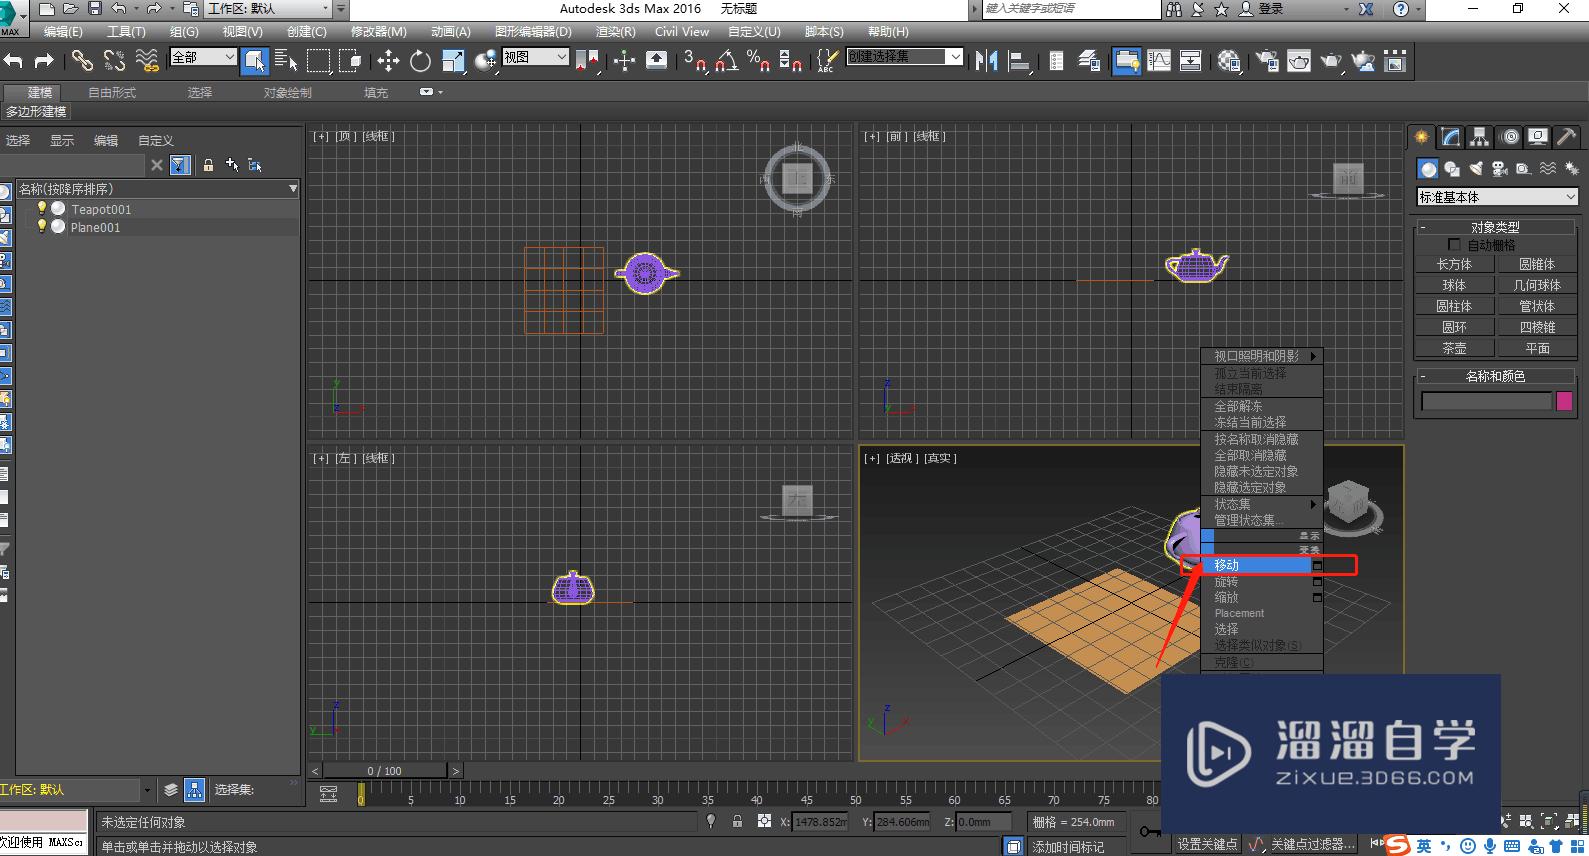Open the 视图 reference coordinate dropdown
1589x856 pixels.
click(535, 57)
